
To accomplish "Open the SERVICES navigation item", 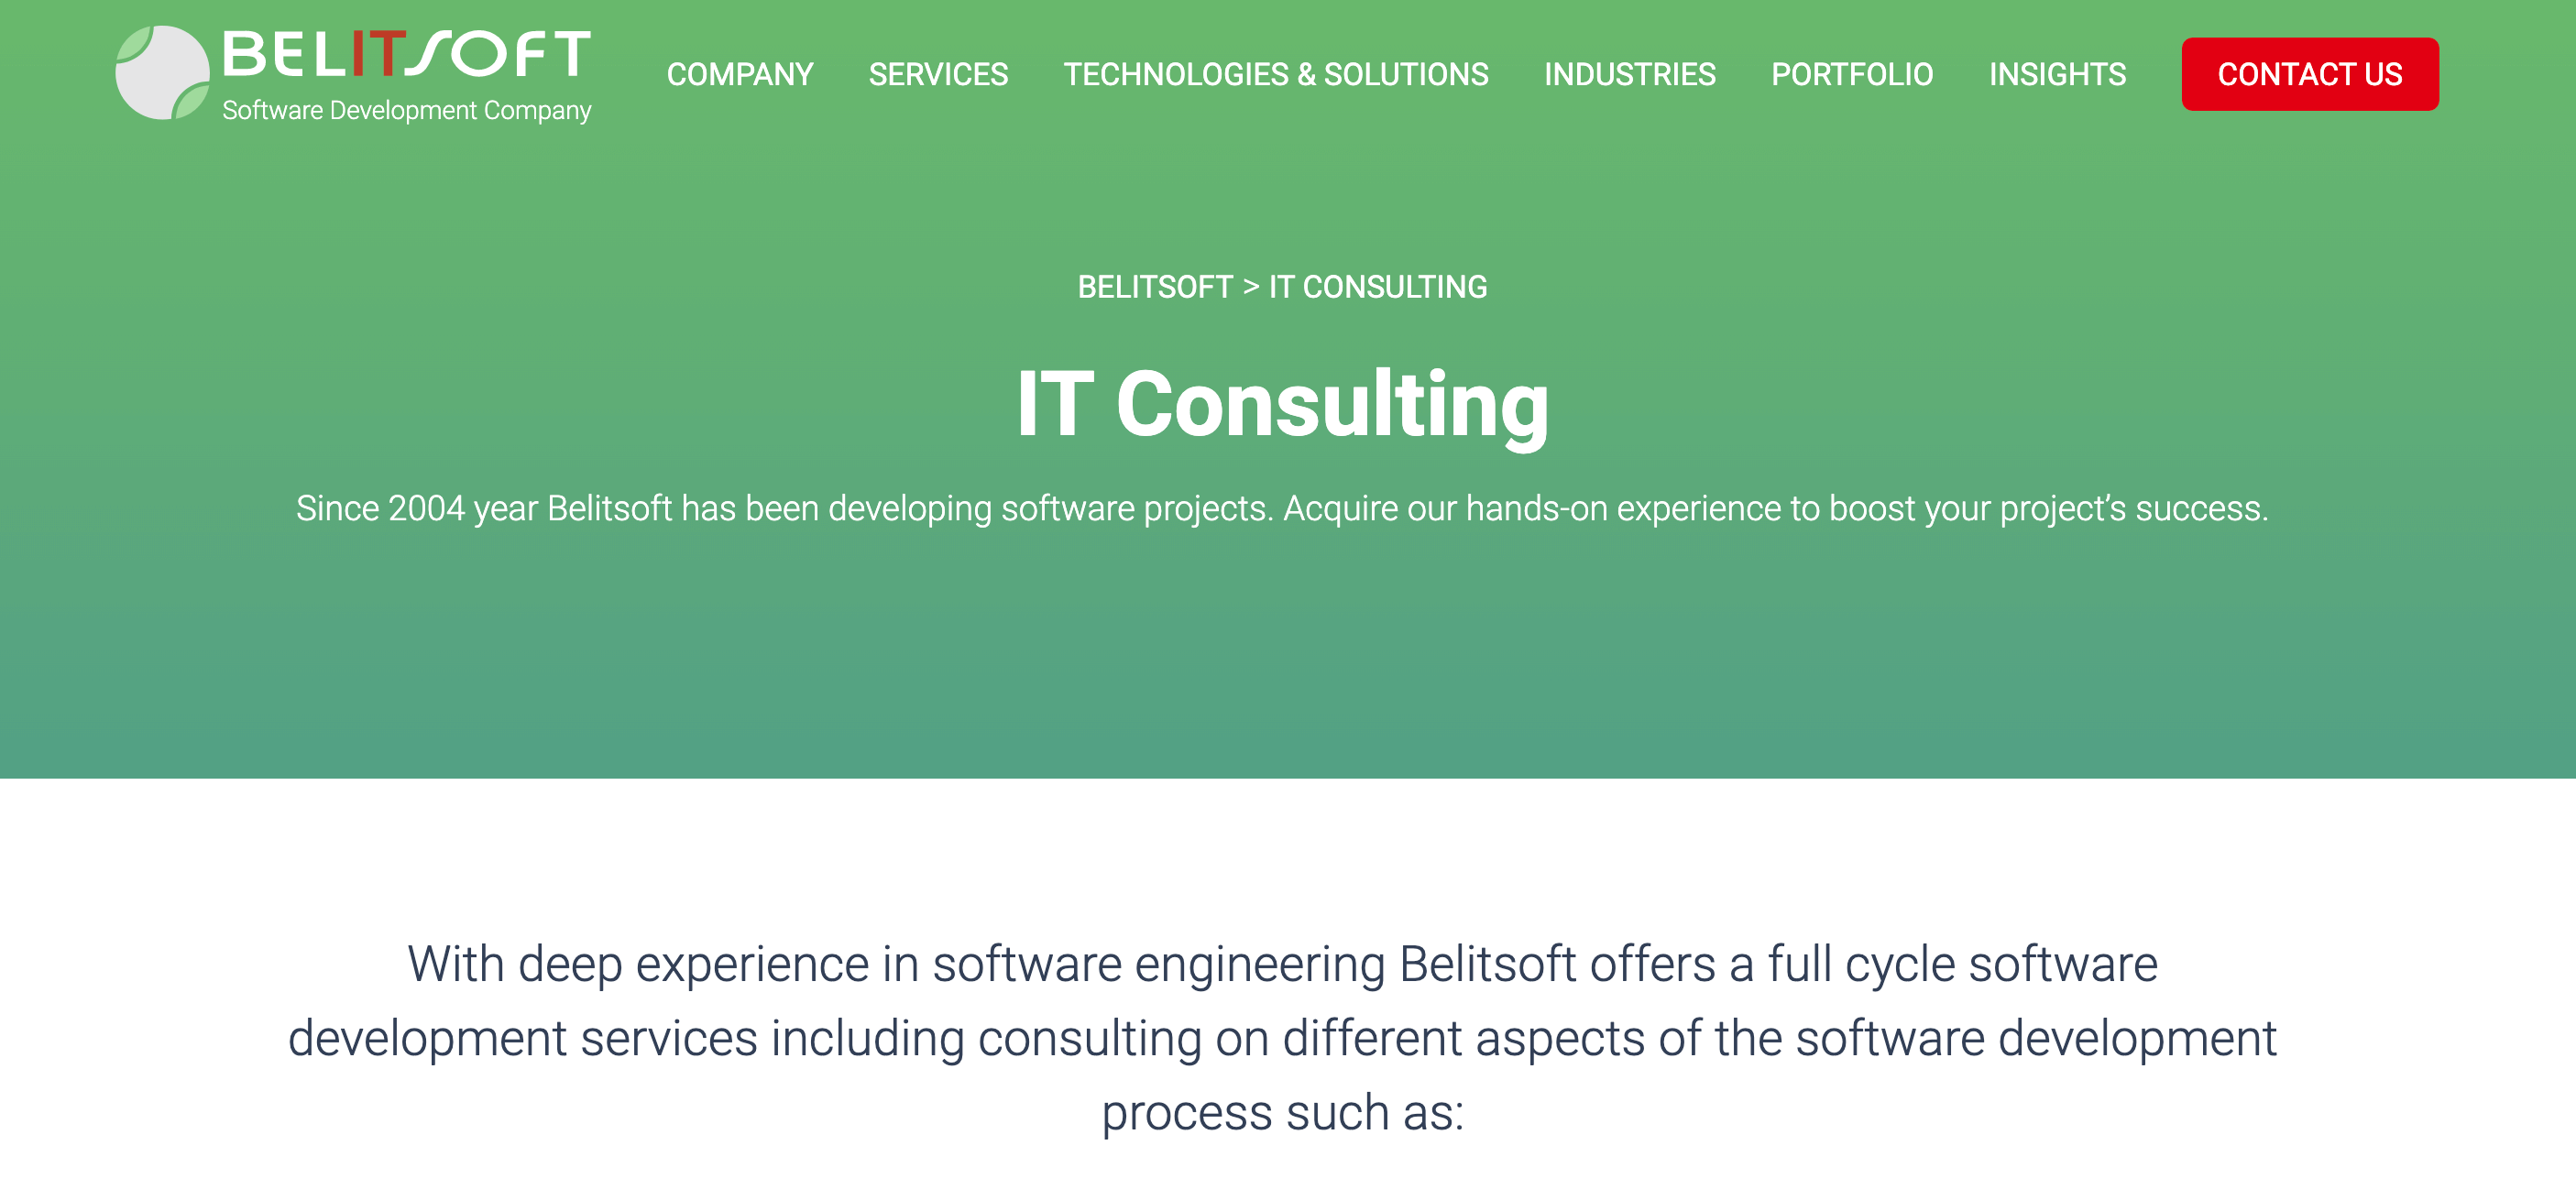I will click(937, 74).
